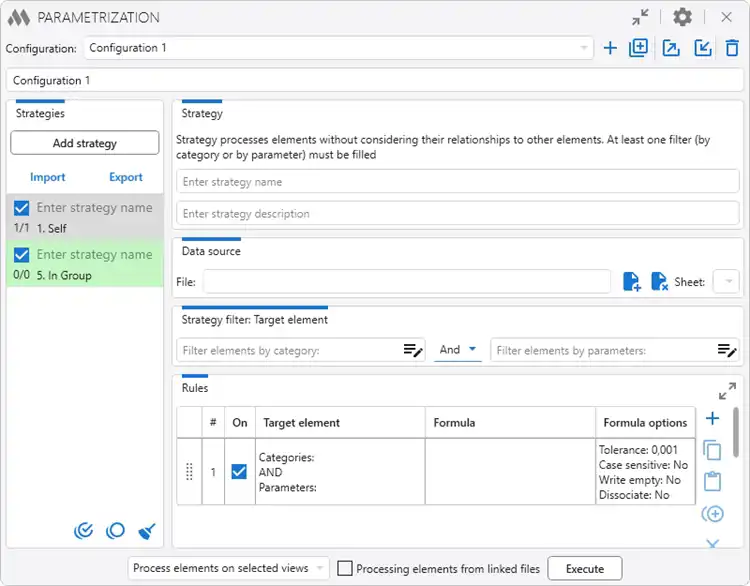Open Process elements on selected views dropdown
Viewport: 750px width, 586px height.
point(229,568)
